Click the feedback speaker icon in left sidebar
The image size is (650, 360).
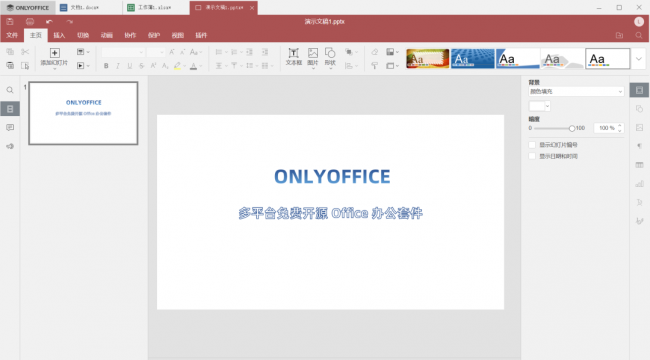tap(10, 146)
